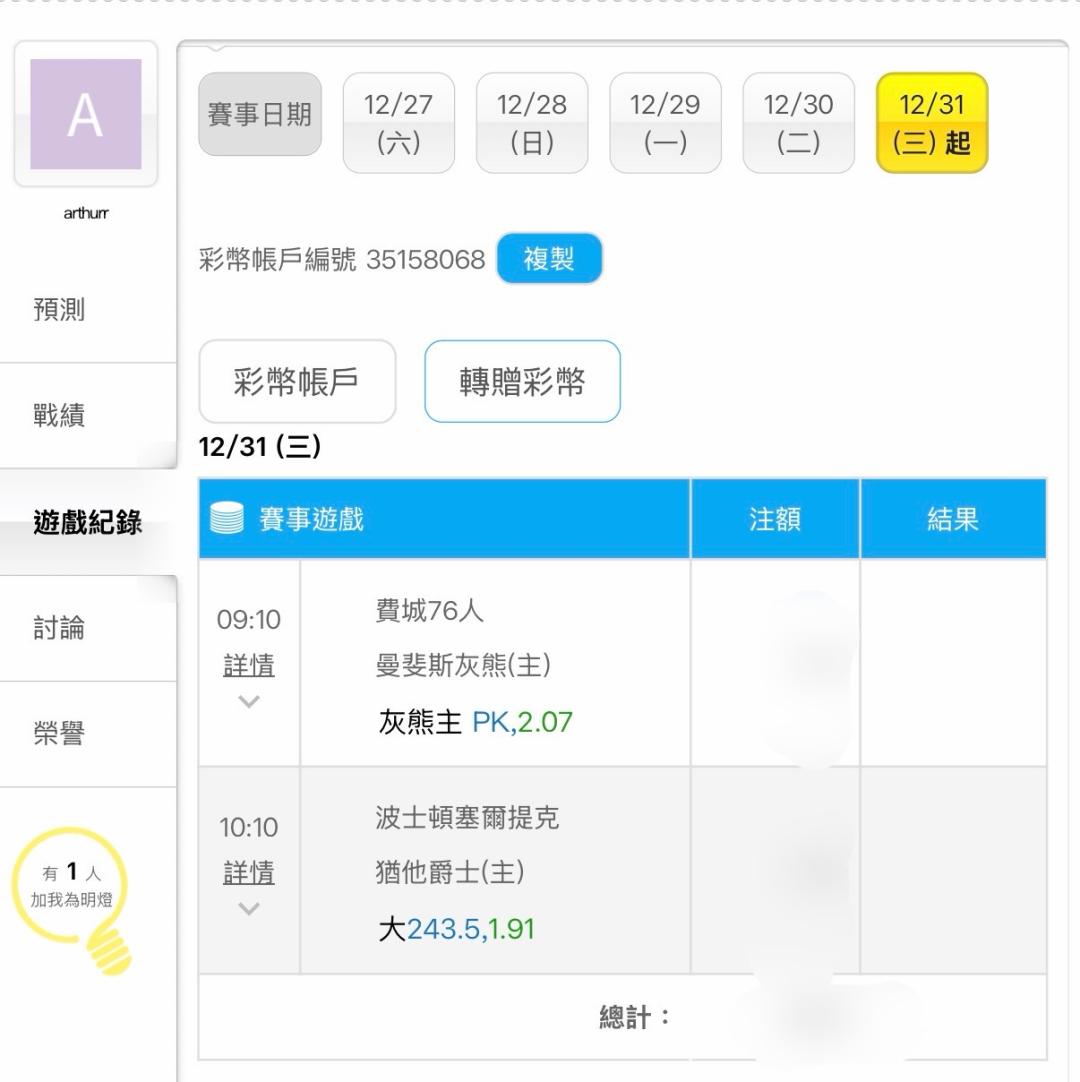Open the 戰績 sidebar item
Image resolution: width=1080 pixels, height=1082 pixels.
point(60,416)
